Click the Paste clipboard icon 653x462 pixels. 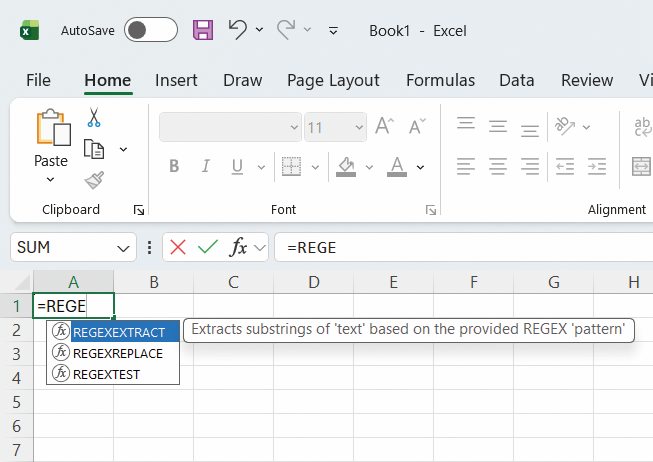tap(53, 127)
